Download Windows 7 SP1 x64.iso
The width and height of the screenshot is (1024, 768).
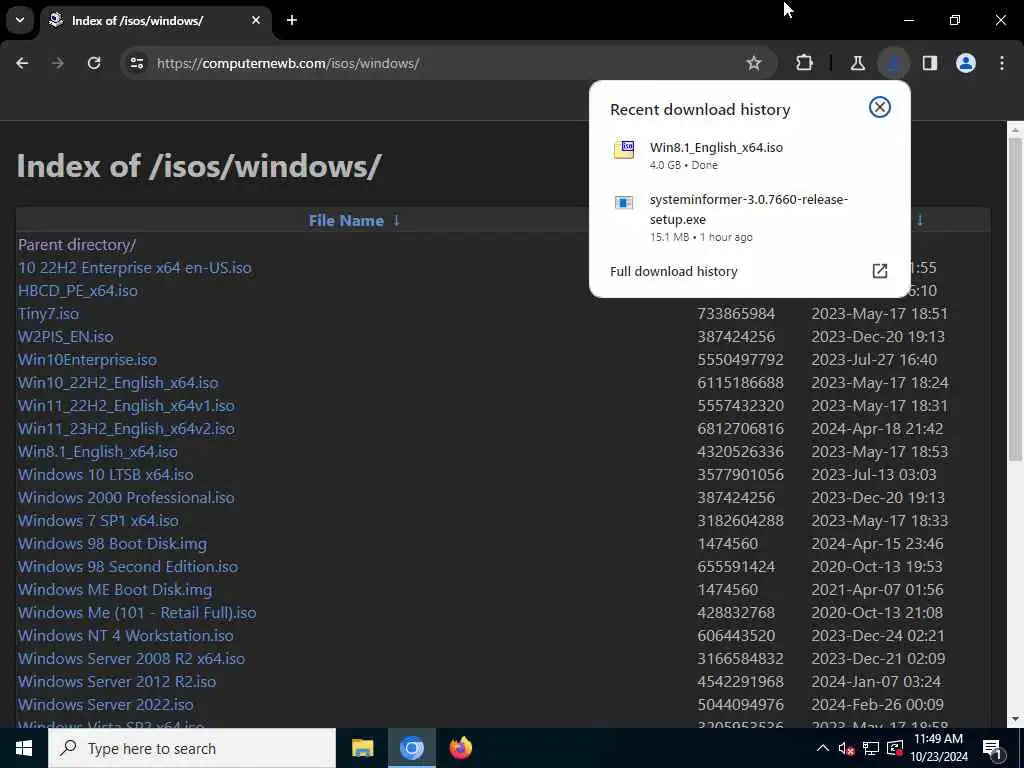click(99, 520)
